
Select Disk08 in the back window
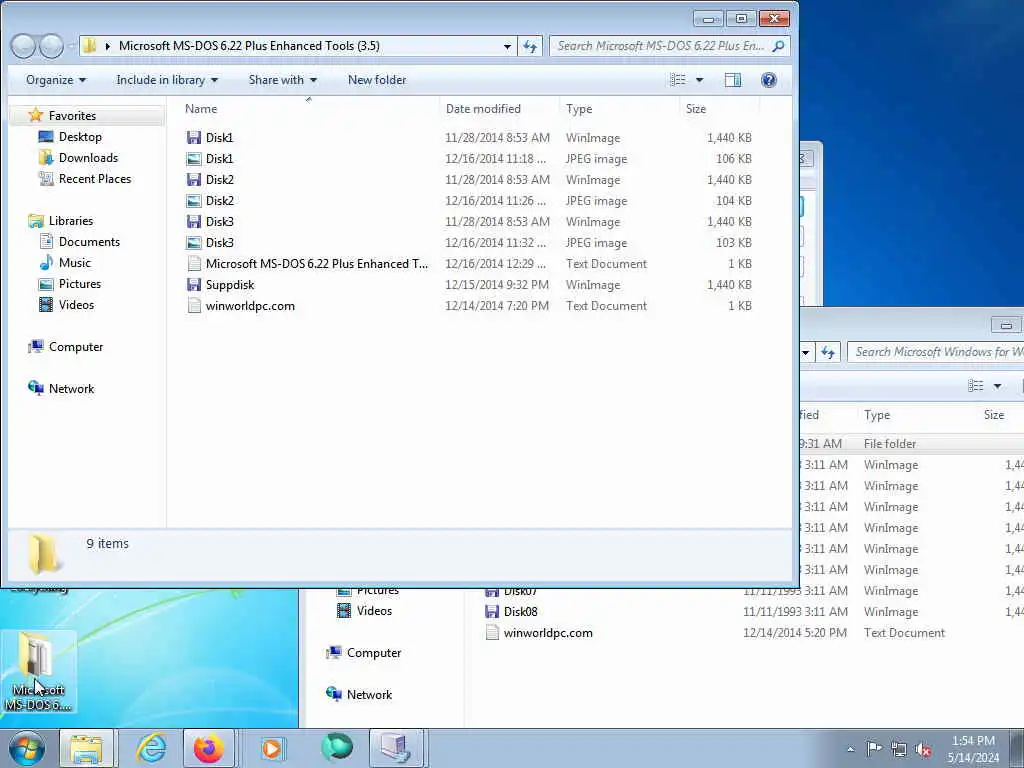tap(520, 612)
